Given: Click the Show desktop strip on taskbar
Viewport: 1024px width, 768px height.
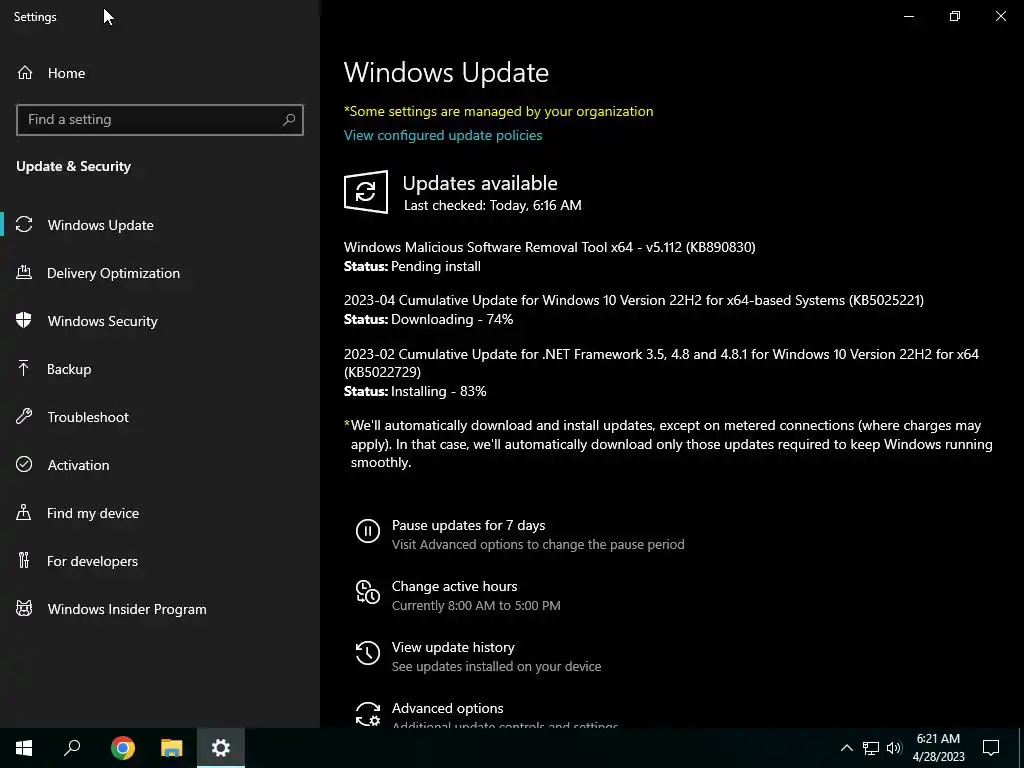Looking at the screenshot, I should pos(1021,748).
